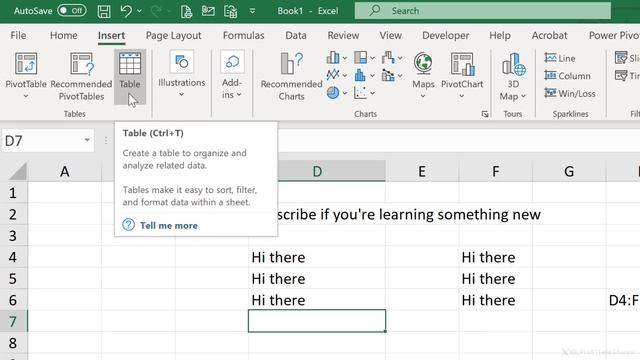This screenshot has width=640, height=360.
Task: Open the Charts dialog launcher
Action: point(484,114)
